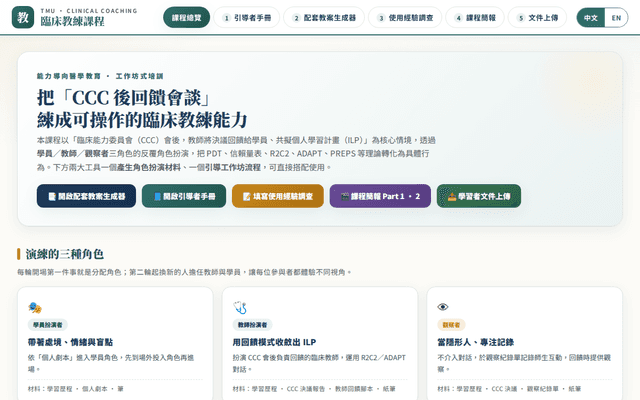Viewport: 640px width, 400px height.
Task: Click the 觀察者 badge
Action: click(451, 325)
